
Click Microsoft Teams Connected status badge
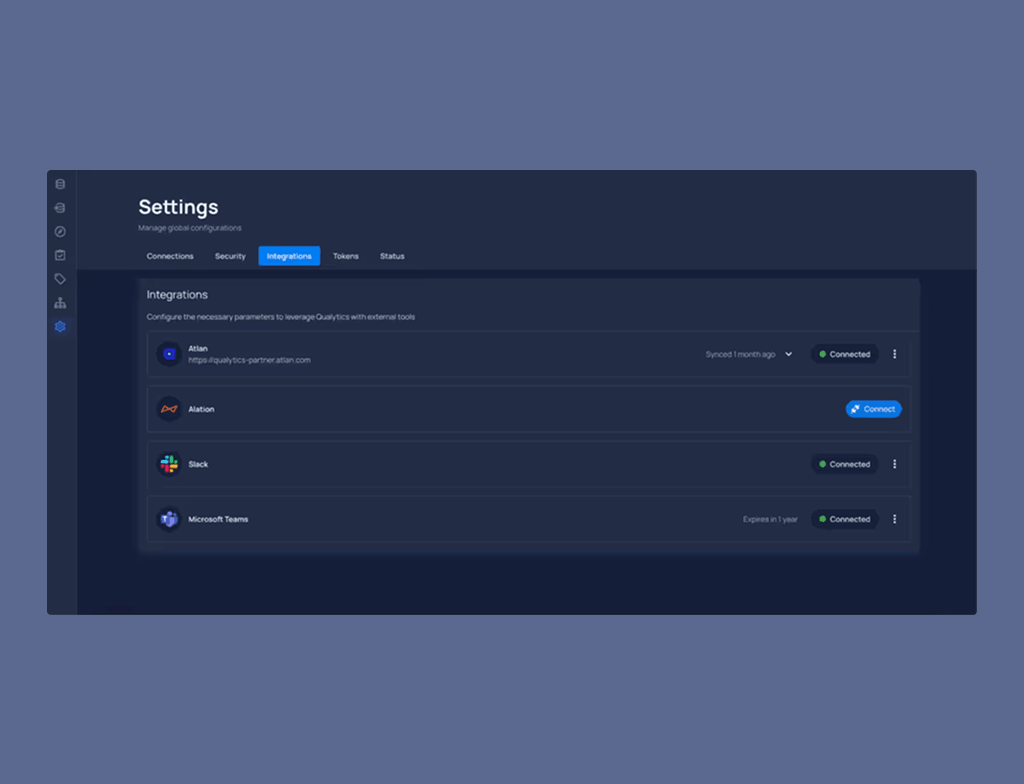tap(845, 519)
